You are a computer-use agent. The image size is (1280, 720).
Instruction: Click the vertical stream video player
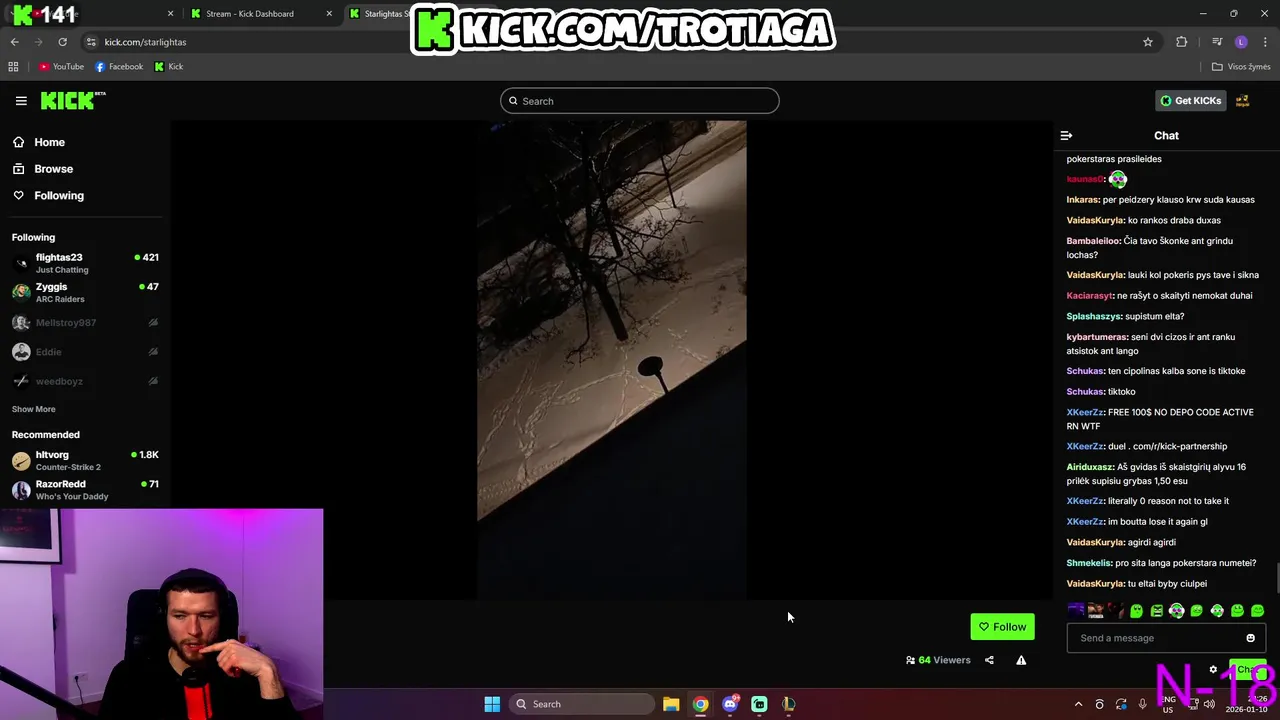pyautogui.click(x=611, y=360)
